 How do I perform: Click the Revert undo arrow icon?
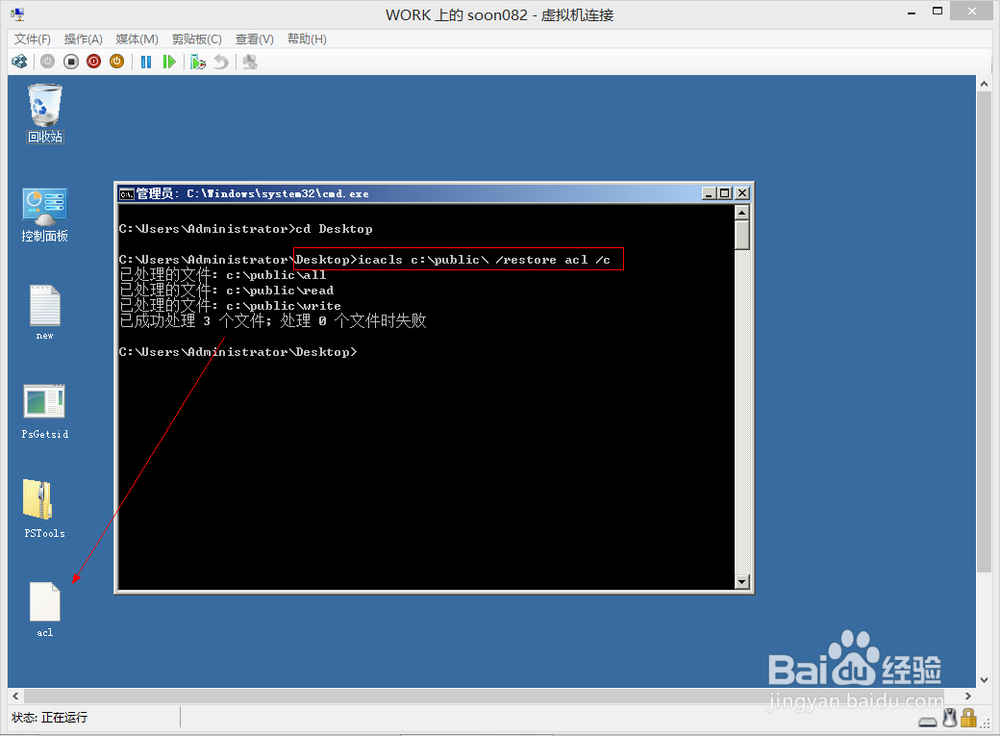click(x=221, y=62)
